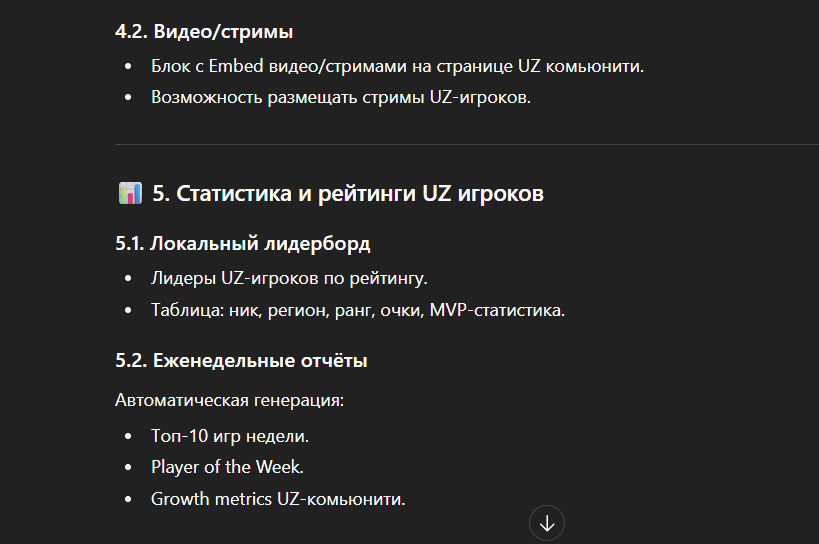Click the word Embed in first bullet
Image resolution: width=819 pixels, height=544 pixels.
(x=236, y=66)
